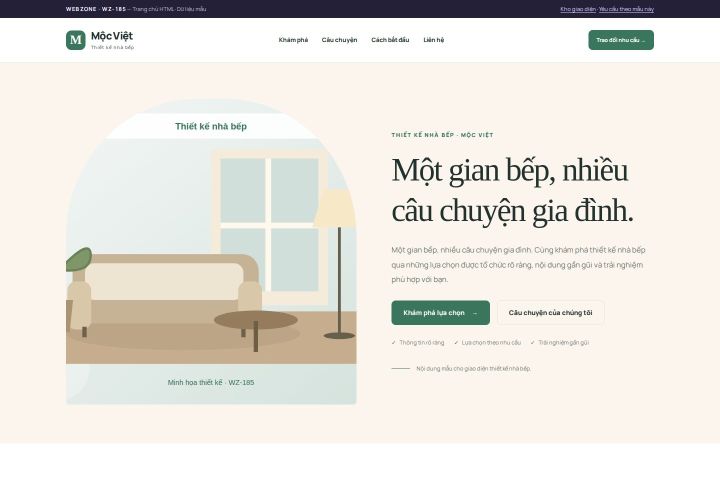
Task: Click the Khám phá lựa chọn button
Action: [x=440, y=313]
